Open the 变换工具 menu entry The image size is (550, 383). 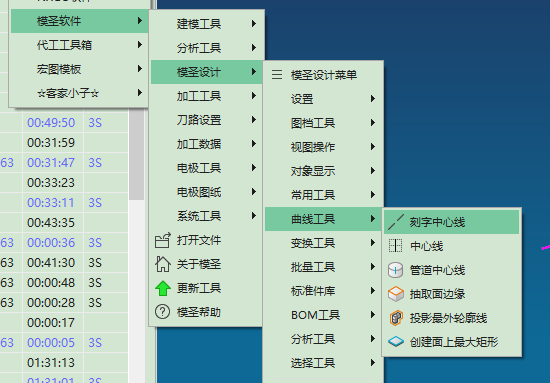click(323, 243)
